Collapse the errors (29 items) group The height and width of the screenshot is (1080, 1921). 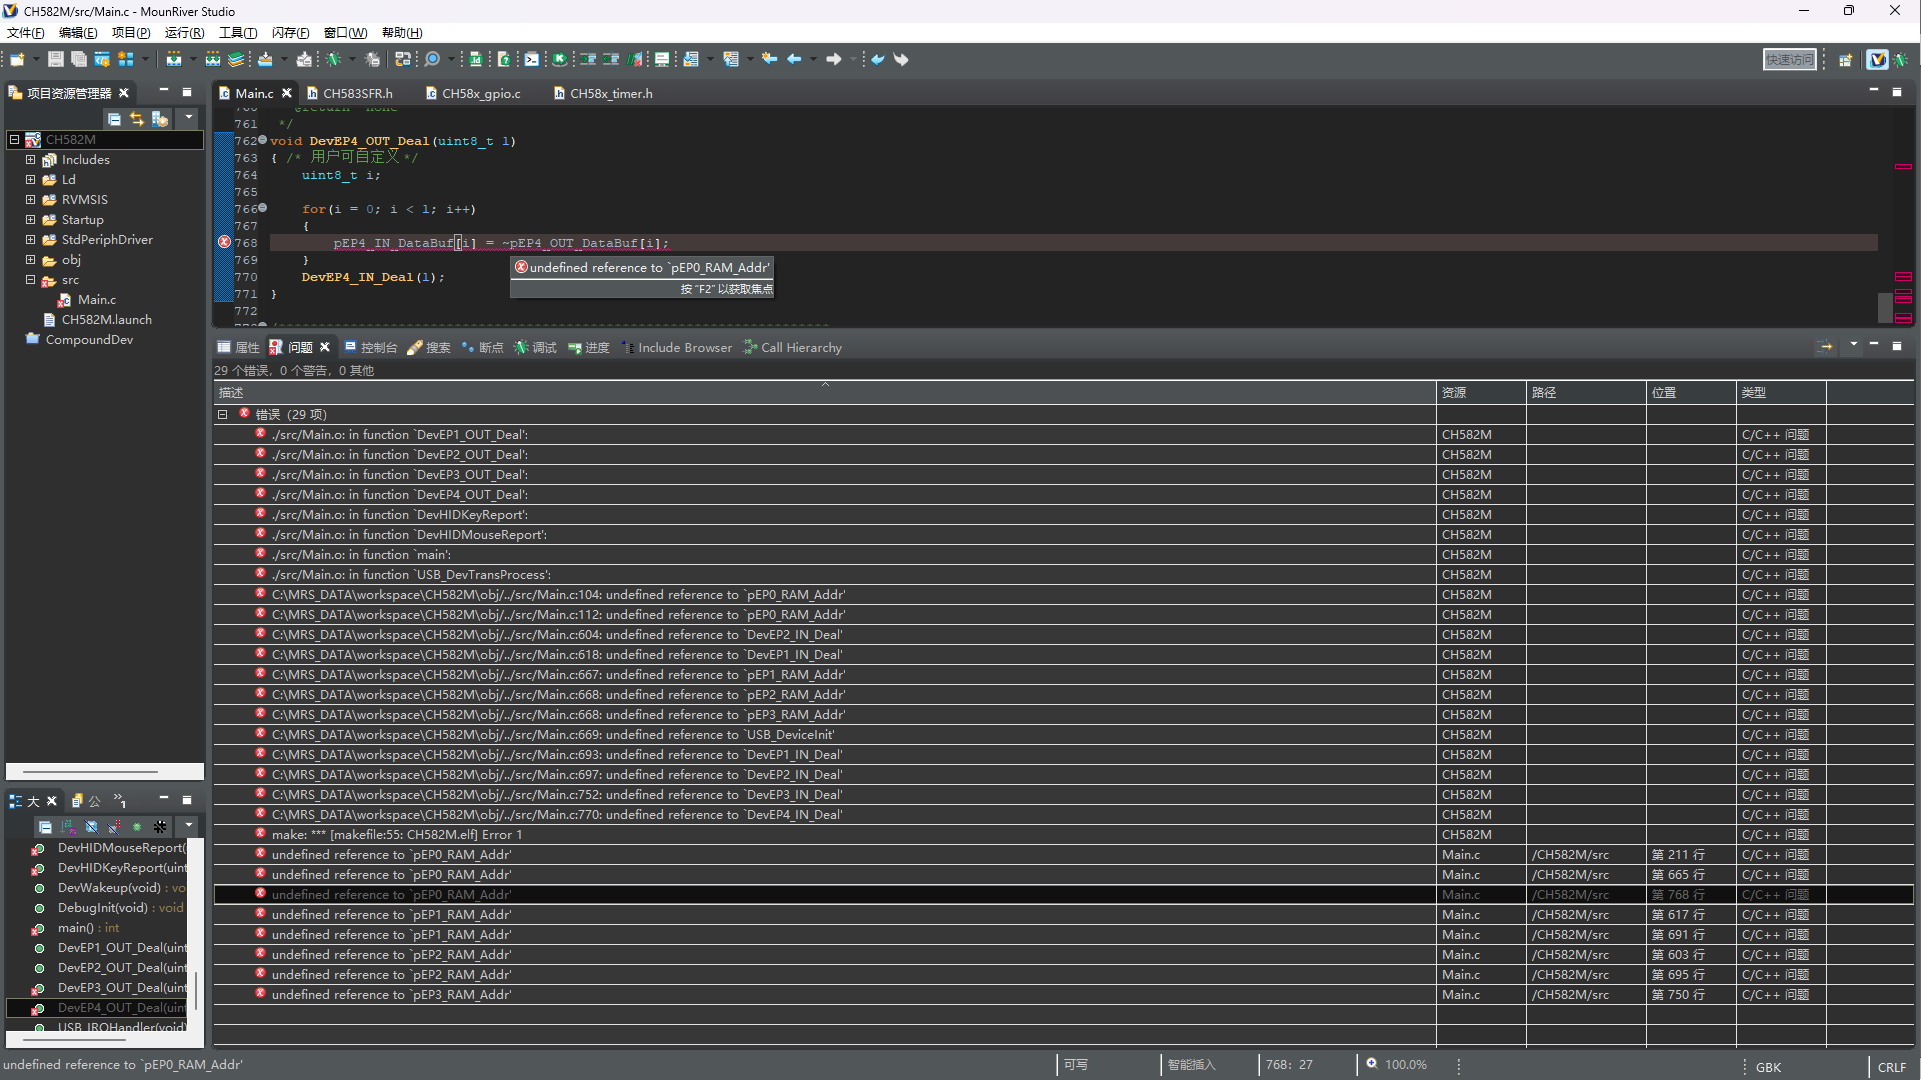(x=222, y=415)
